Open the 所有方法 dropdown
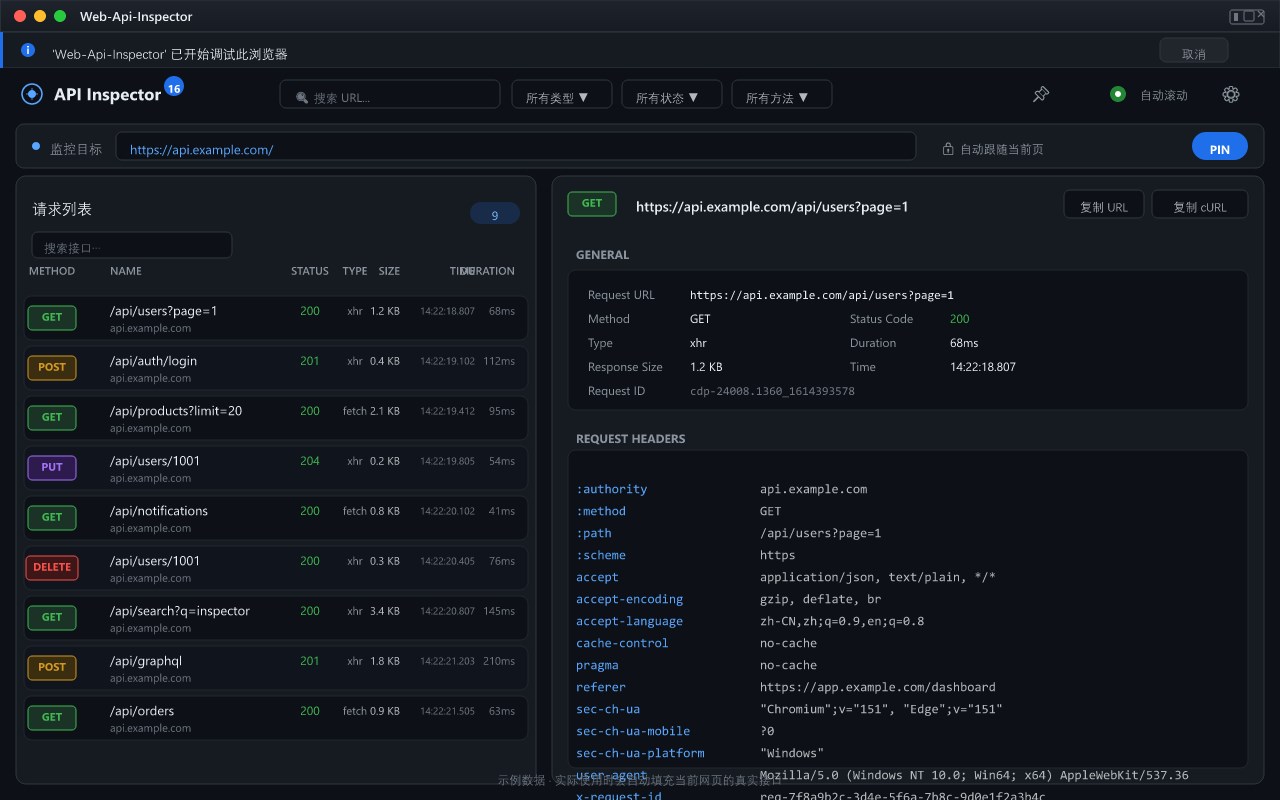Screen dimensions: 1280x800 pyautogui.click(x=781, y=95)
